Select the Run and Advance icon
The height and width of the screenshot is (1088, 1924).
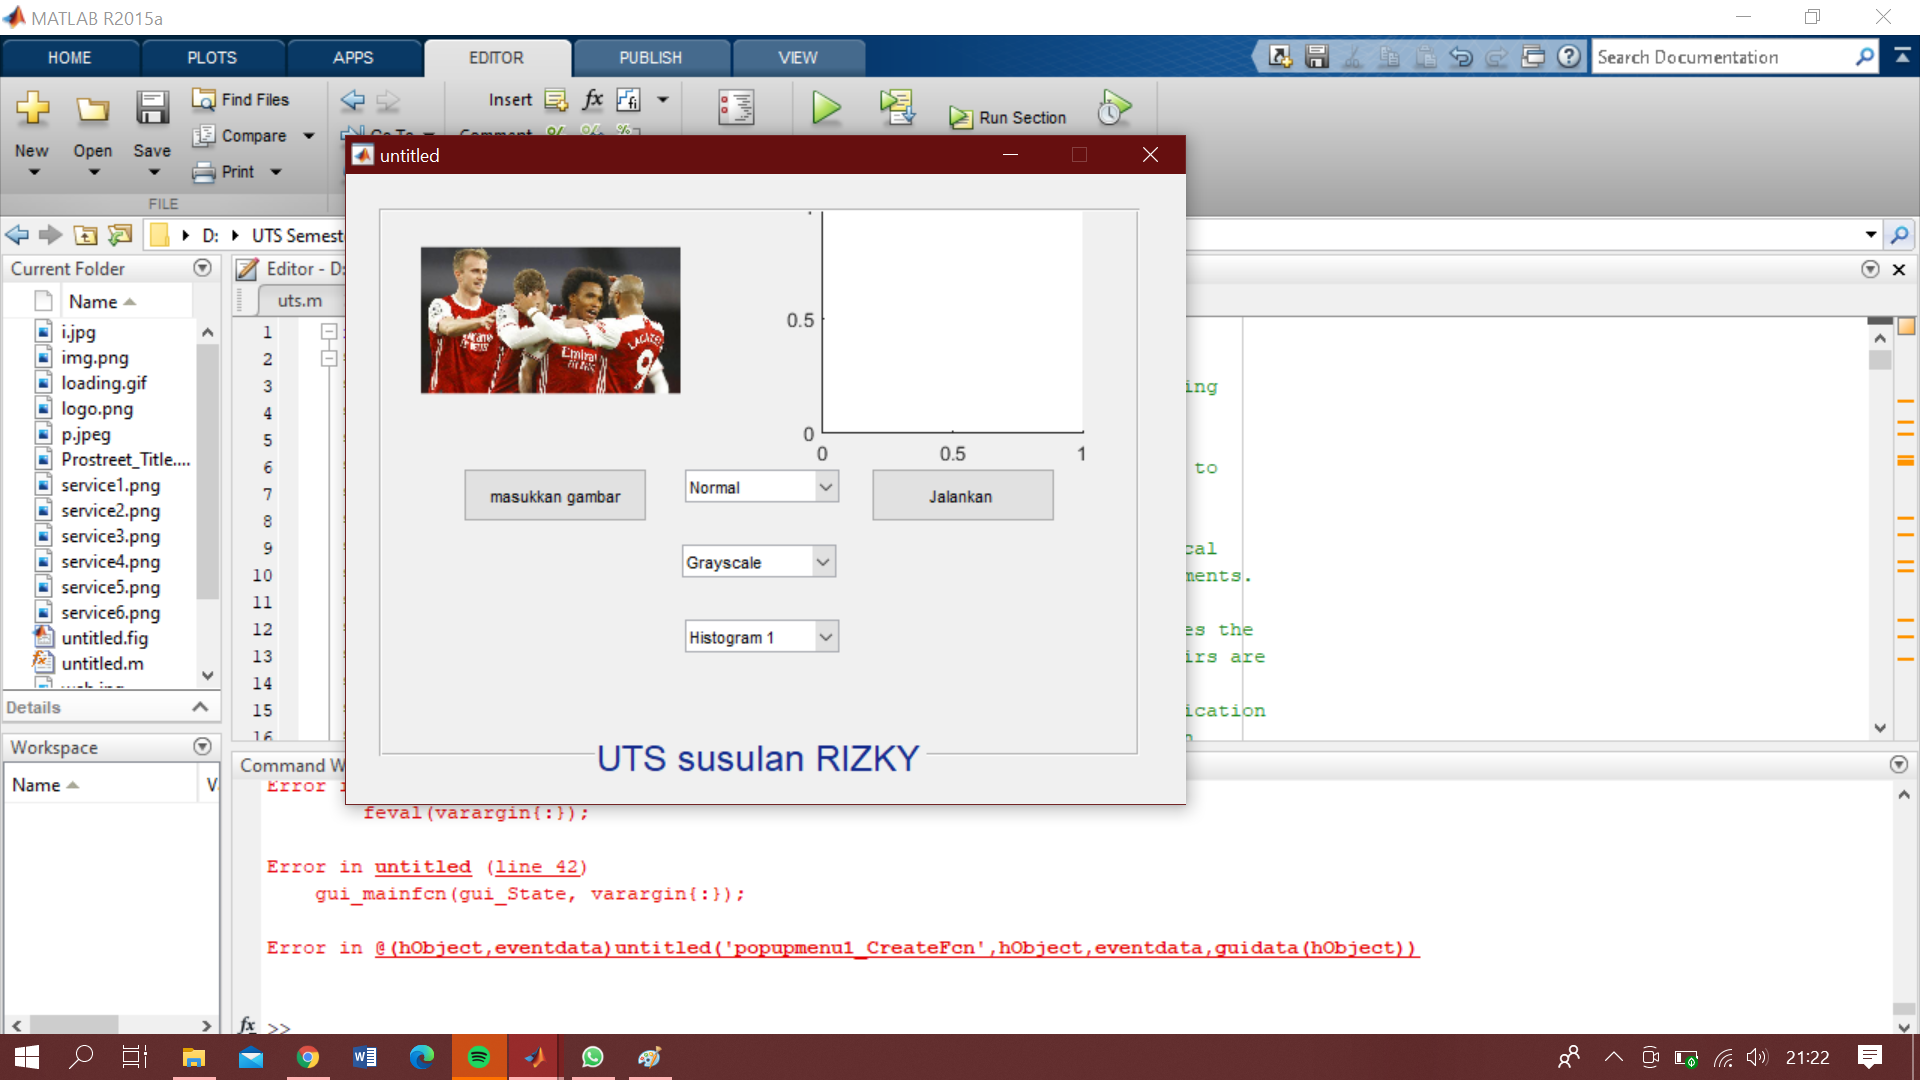pyautogui.click(x=897, y=108)
